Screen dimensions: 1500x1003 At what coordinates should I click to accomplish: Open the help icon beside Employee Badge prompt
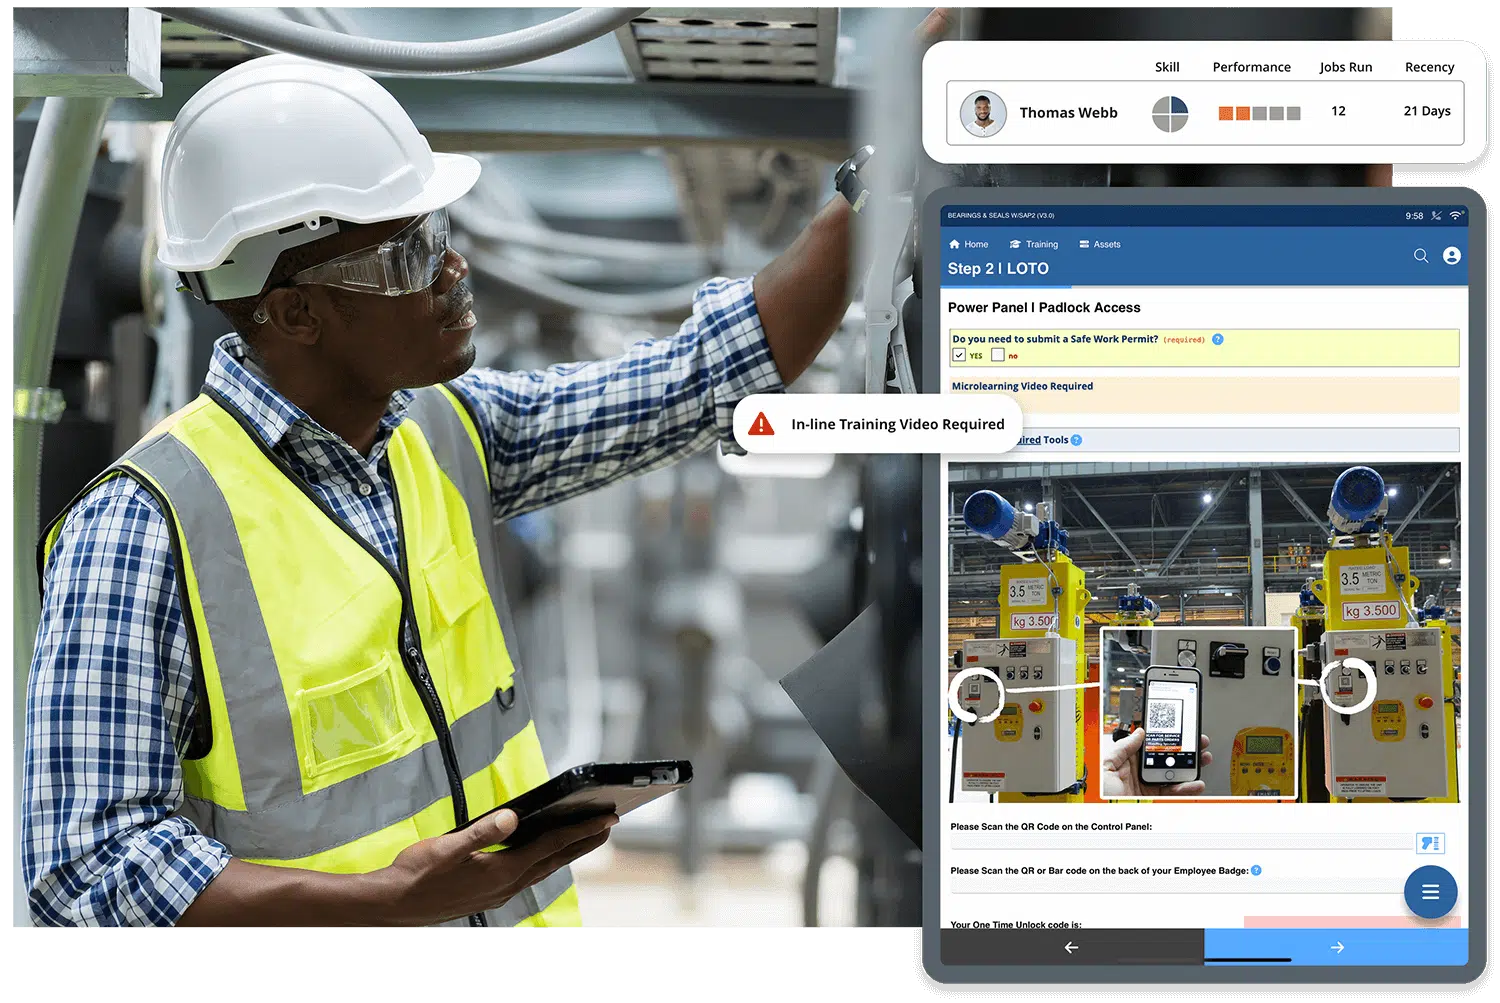click(1257, 871)
